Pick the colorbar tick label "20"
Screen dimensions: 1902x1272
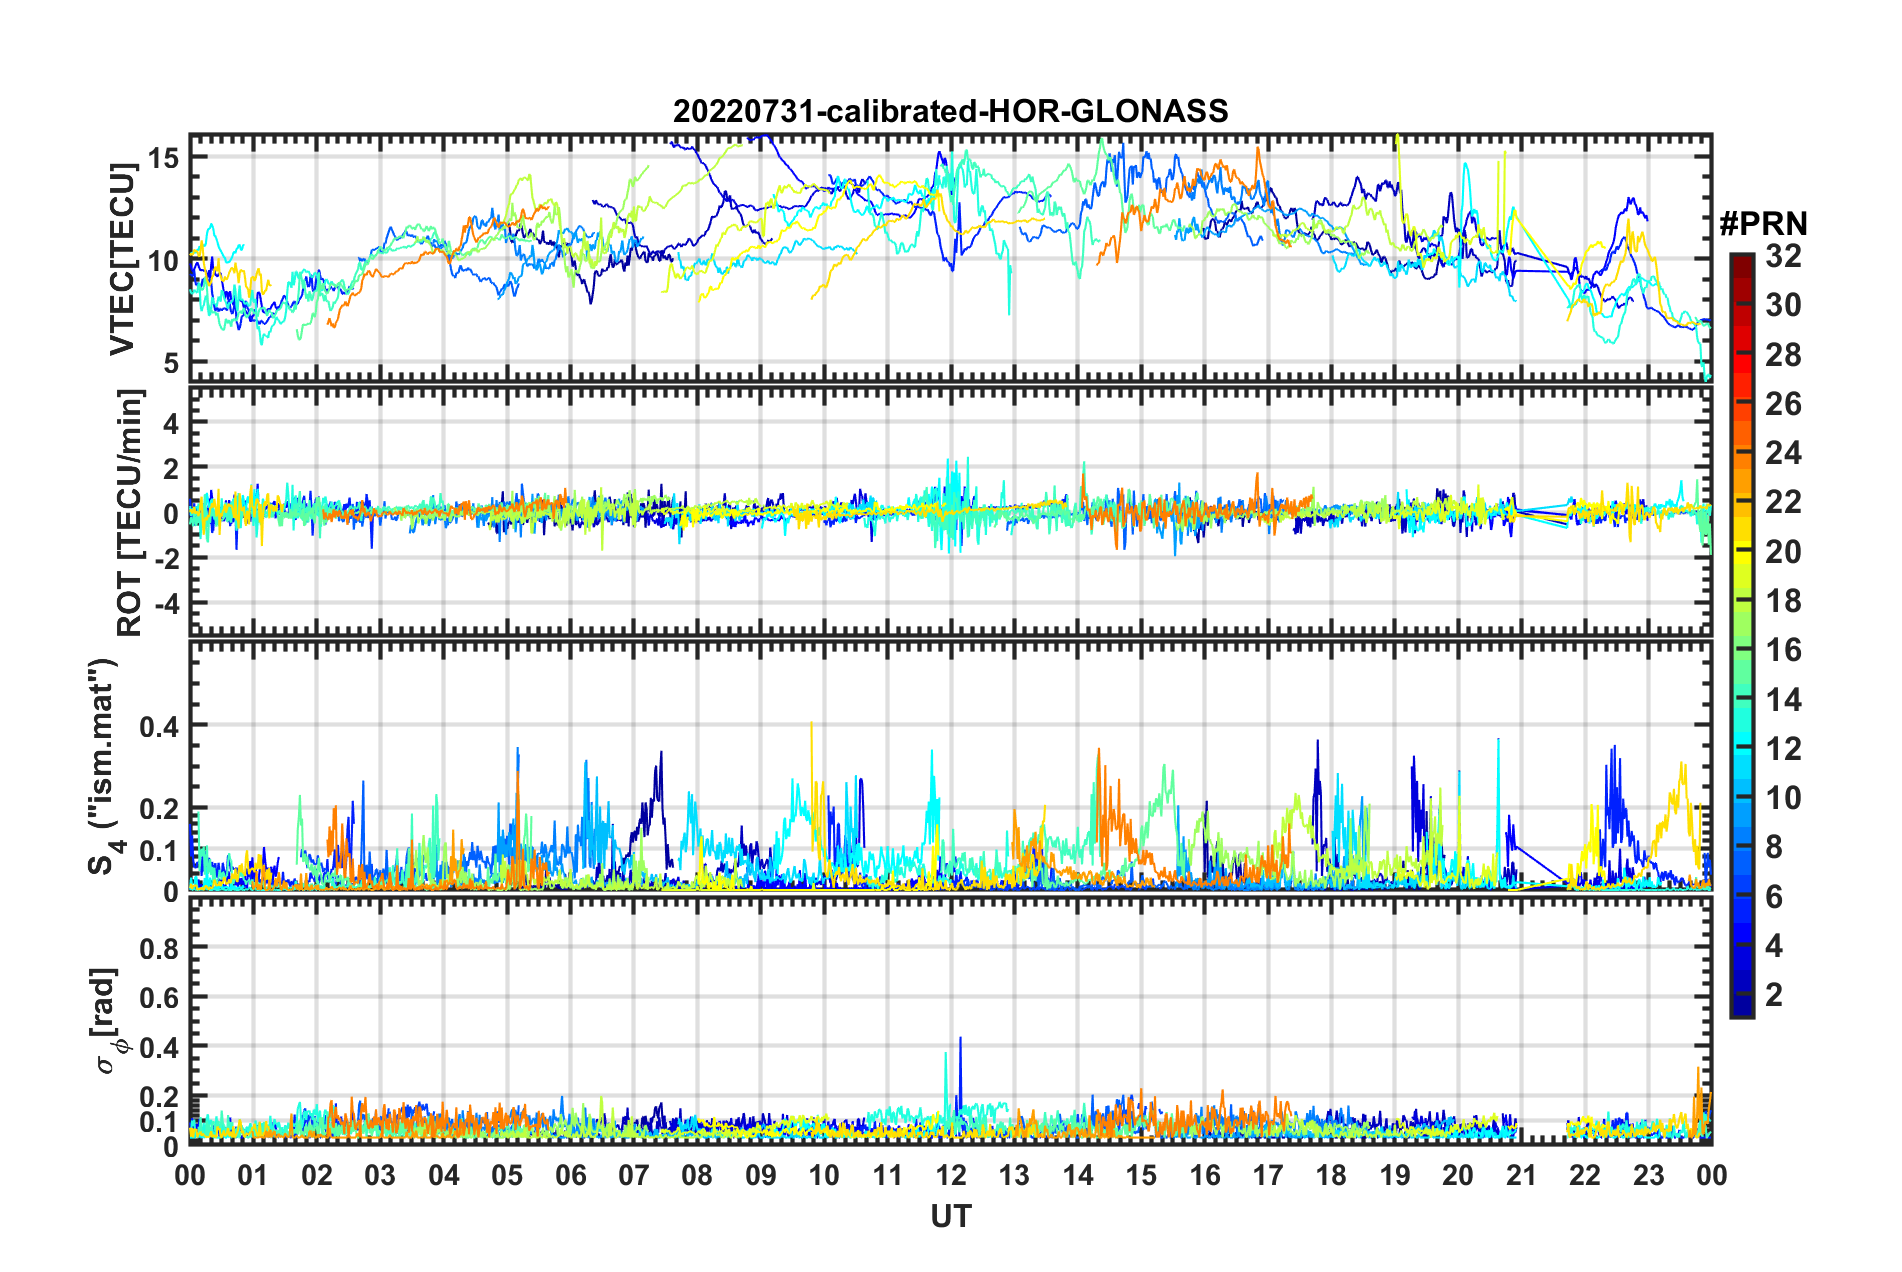[x=1783, y=552]
